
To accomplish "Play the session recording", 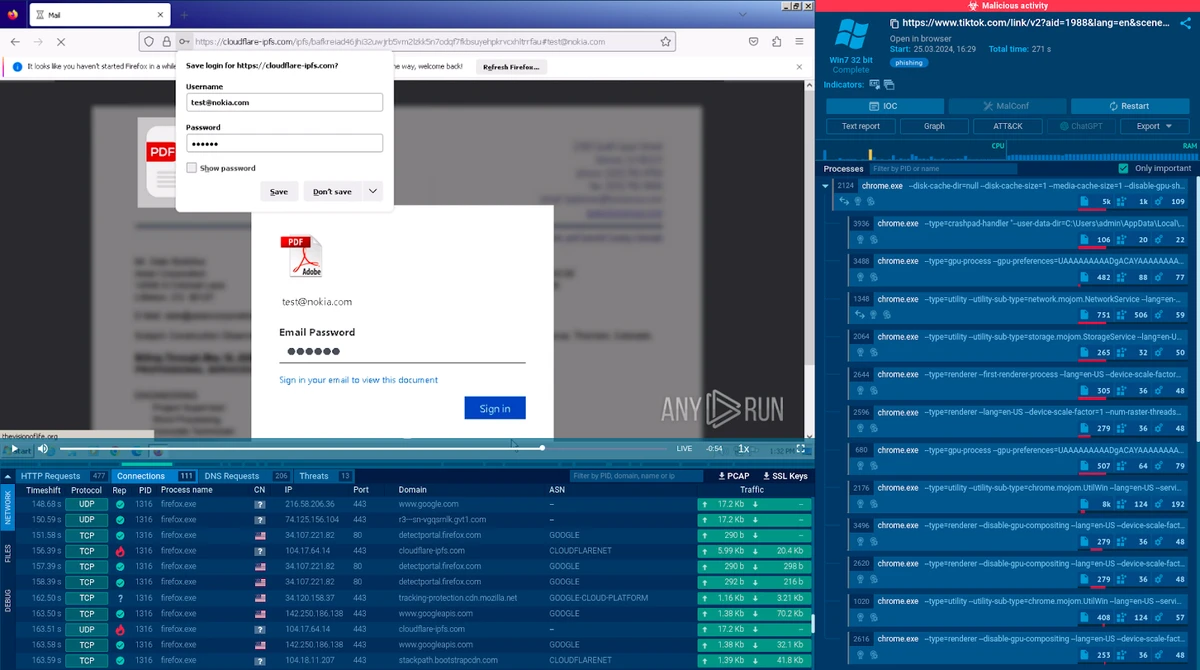I will pos(16,449).
